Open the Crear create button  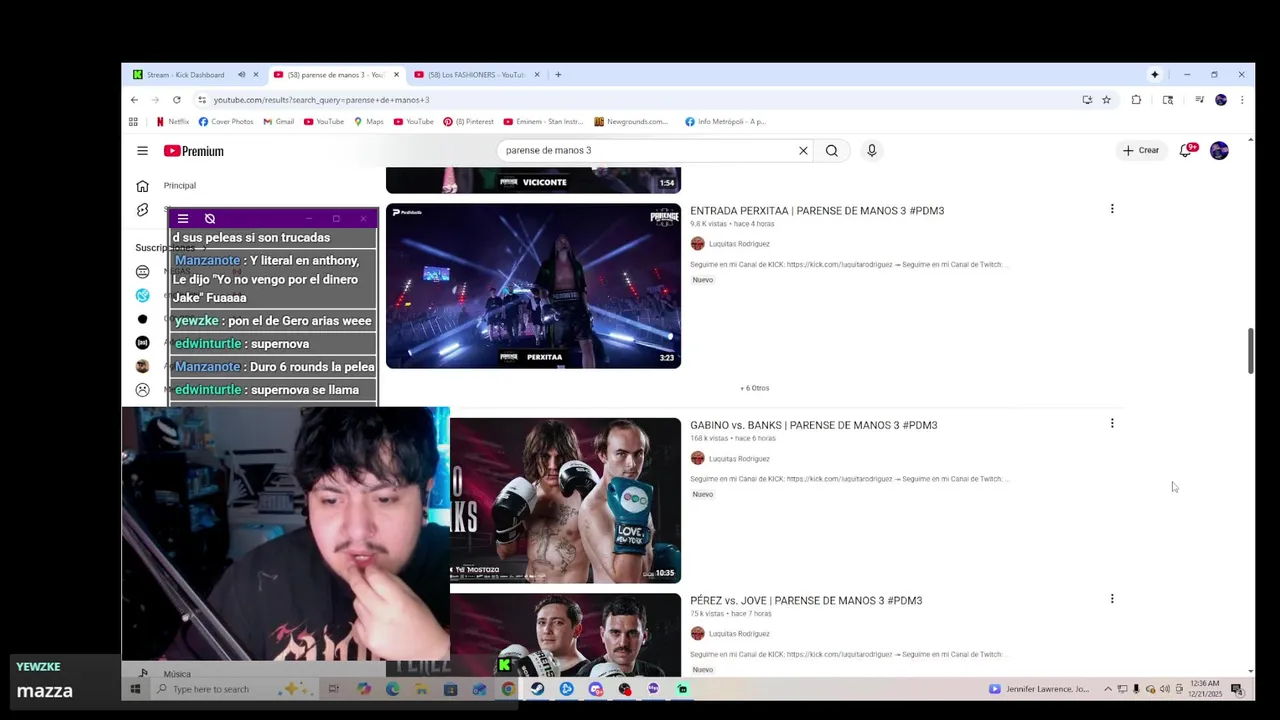point(1141,150)
